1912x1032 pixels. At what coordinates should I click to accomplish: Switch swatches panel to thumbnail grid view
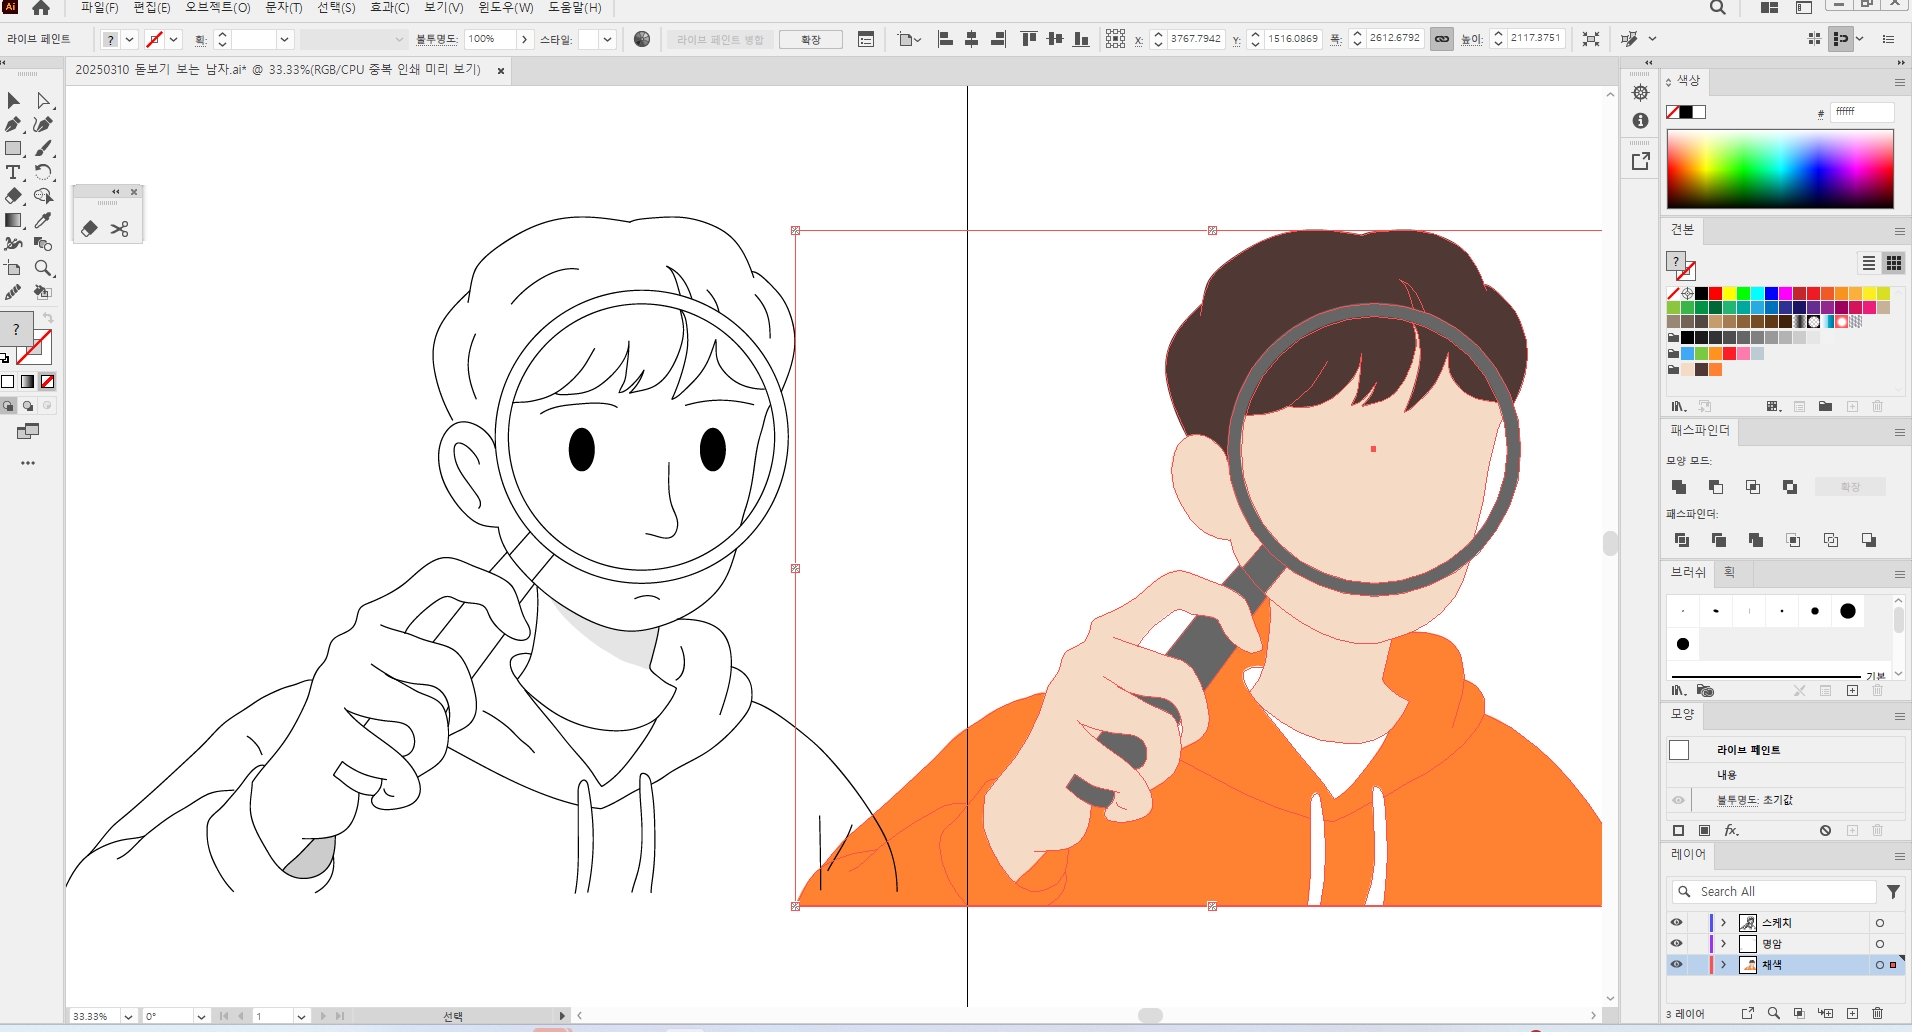click(1894, 263)
